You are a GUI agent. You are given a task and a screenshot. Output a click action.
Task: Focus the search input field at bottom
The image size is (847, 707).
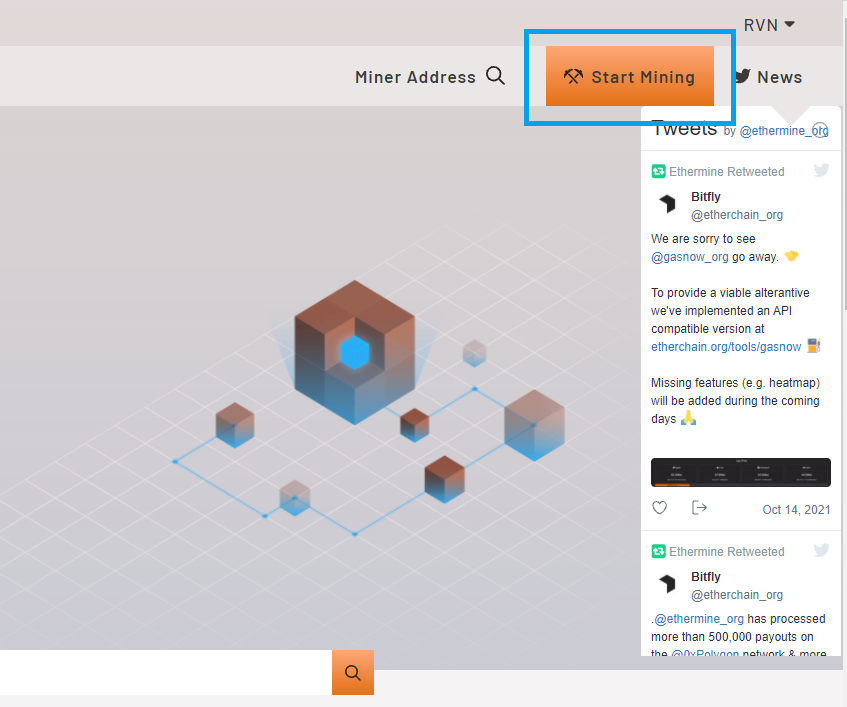166,672
